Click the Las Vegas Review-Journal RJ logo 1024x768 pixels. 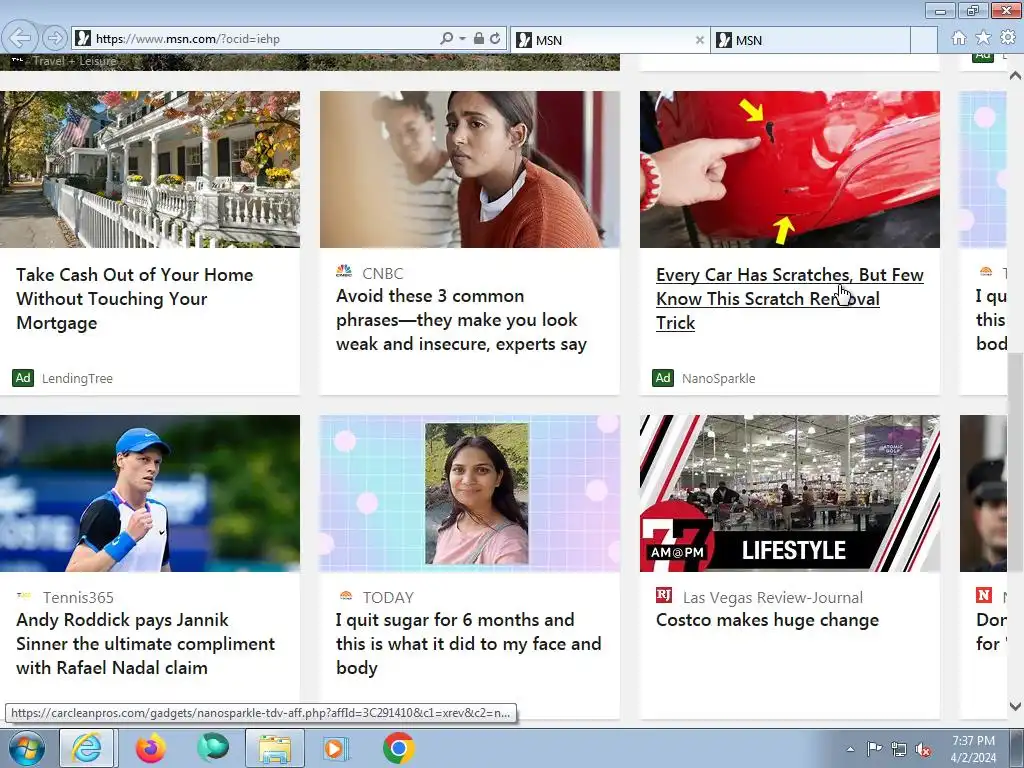(x=664, y=595)
